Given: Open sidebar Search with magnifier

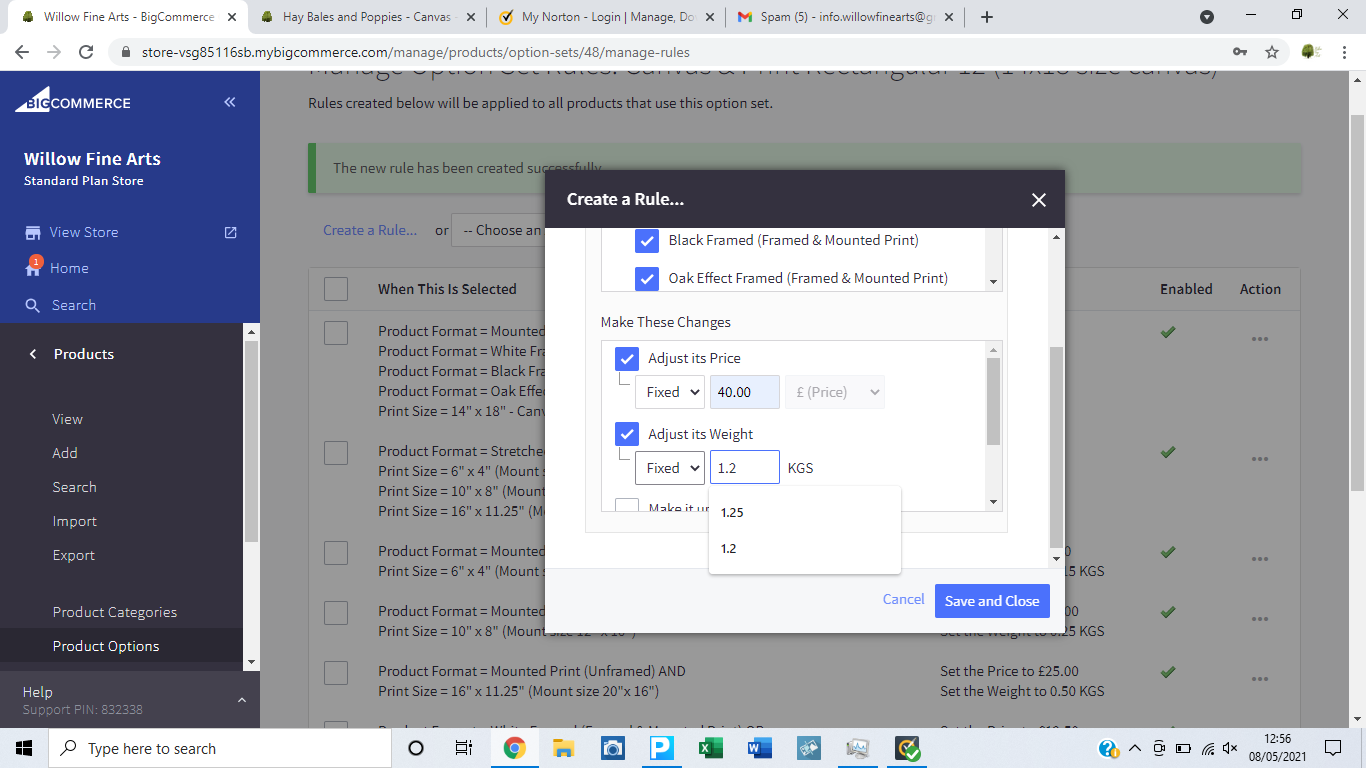Looking at the screenshot, I should coord(60,305).
